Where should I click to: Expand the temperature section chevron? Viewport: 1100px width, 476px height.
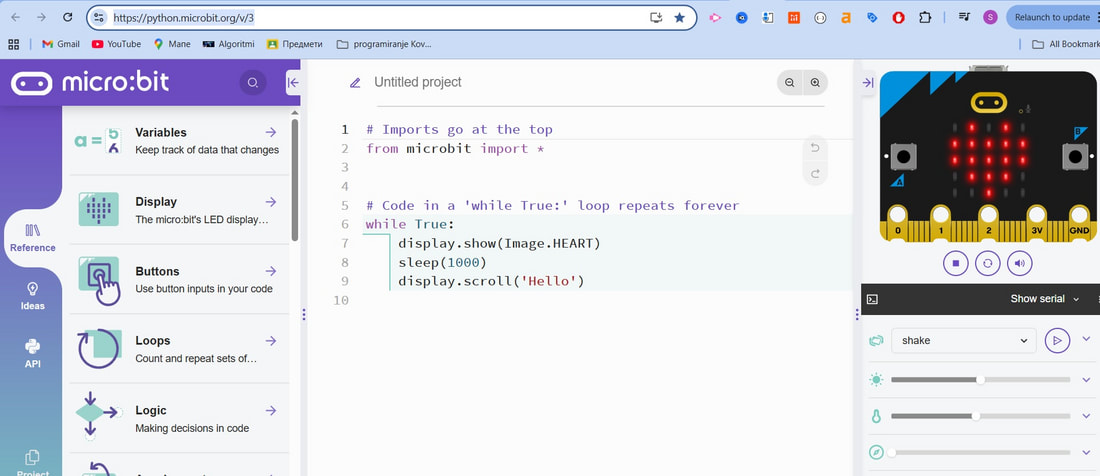click(x=1087, y=416)
